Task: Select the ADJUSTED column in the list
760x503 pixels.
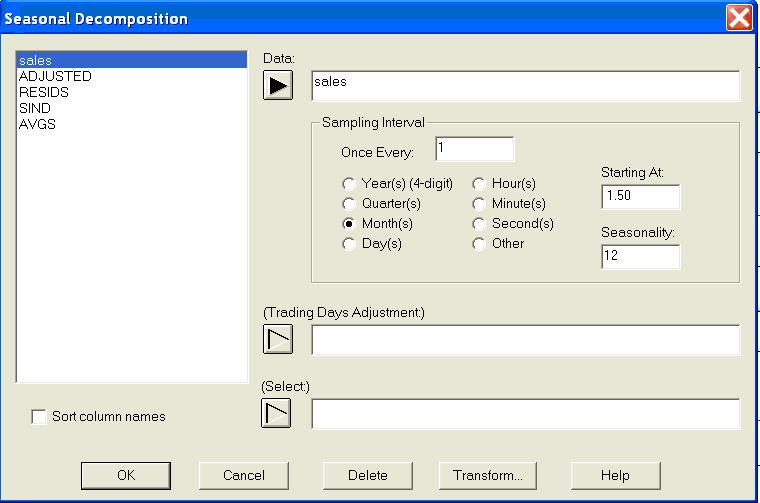Action: coord(132,76)
